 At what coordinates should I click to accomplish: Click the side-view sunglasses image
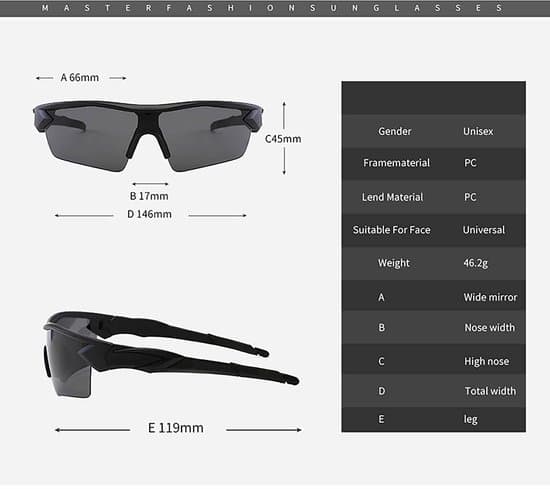pos(171,355)
